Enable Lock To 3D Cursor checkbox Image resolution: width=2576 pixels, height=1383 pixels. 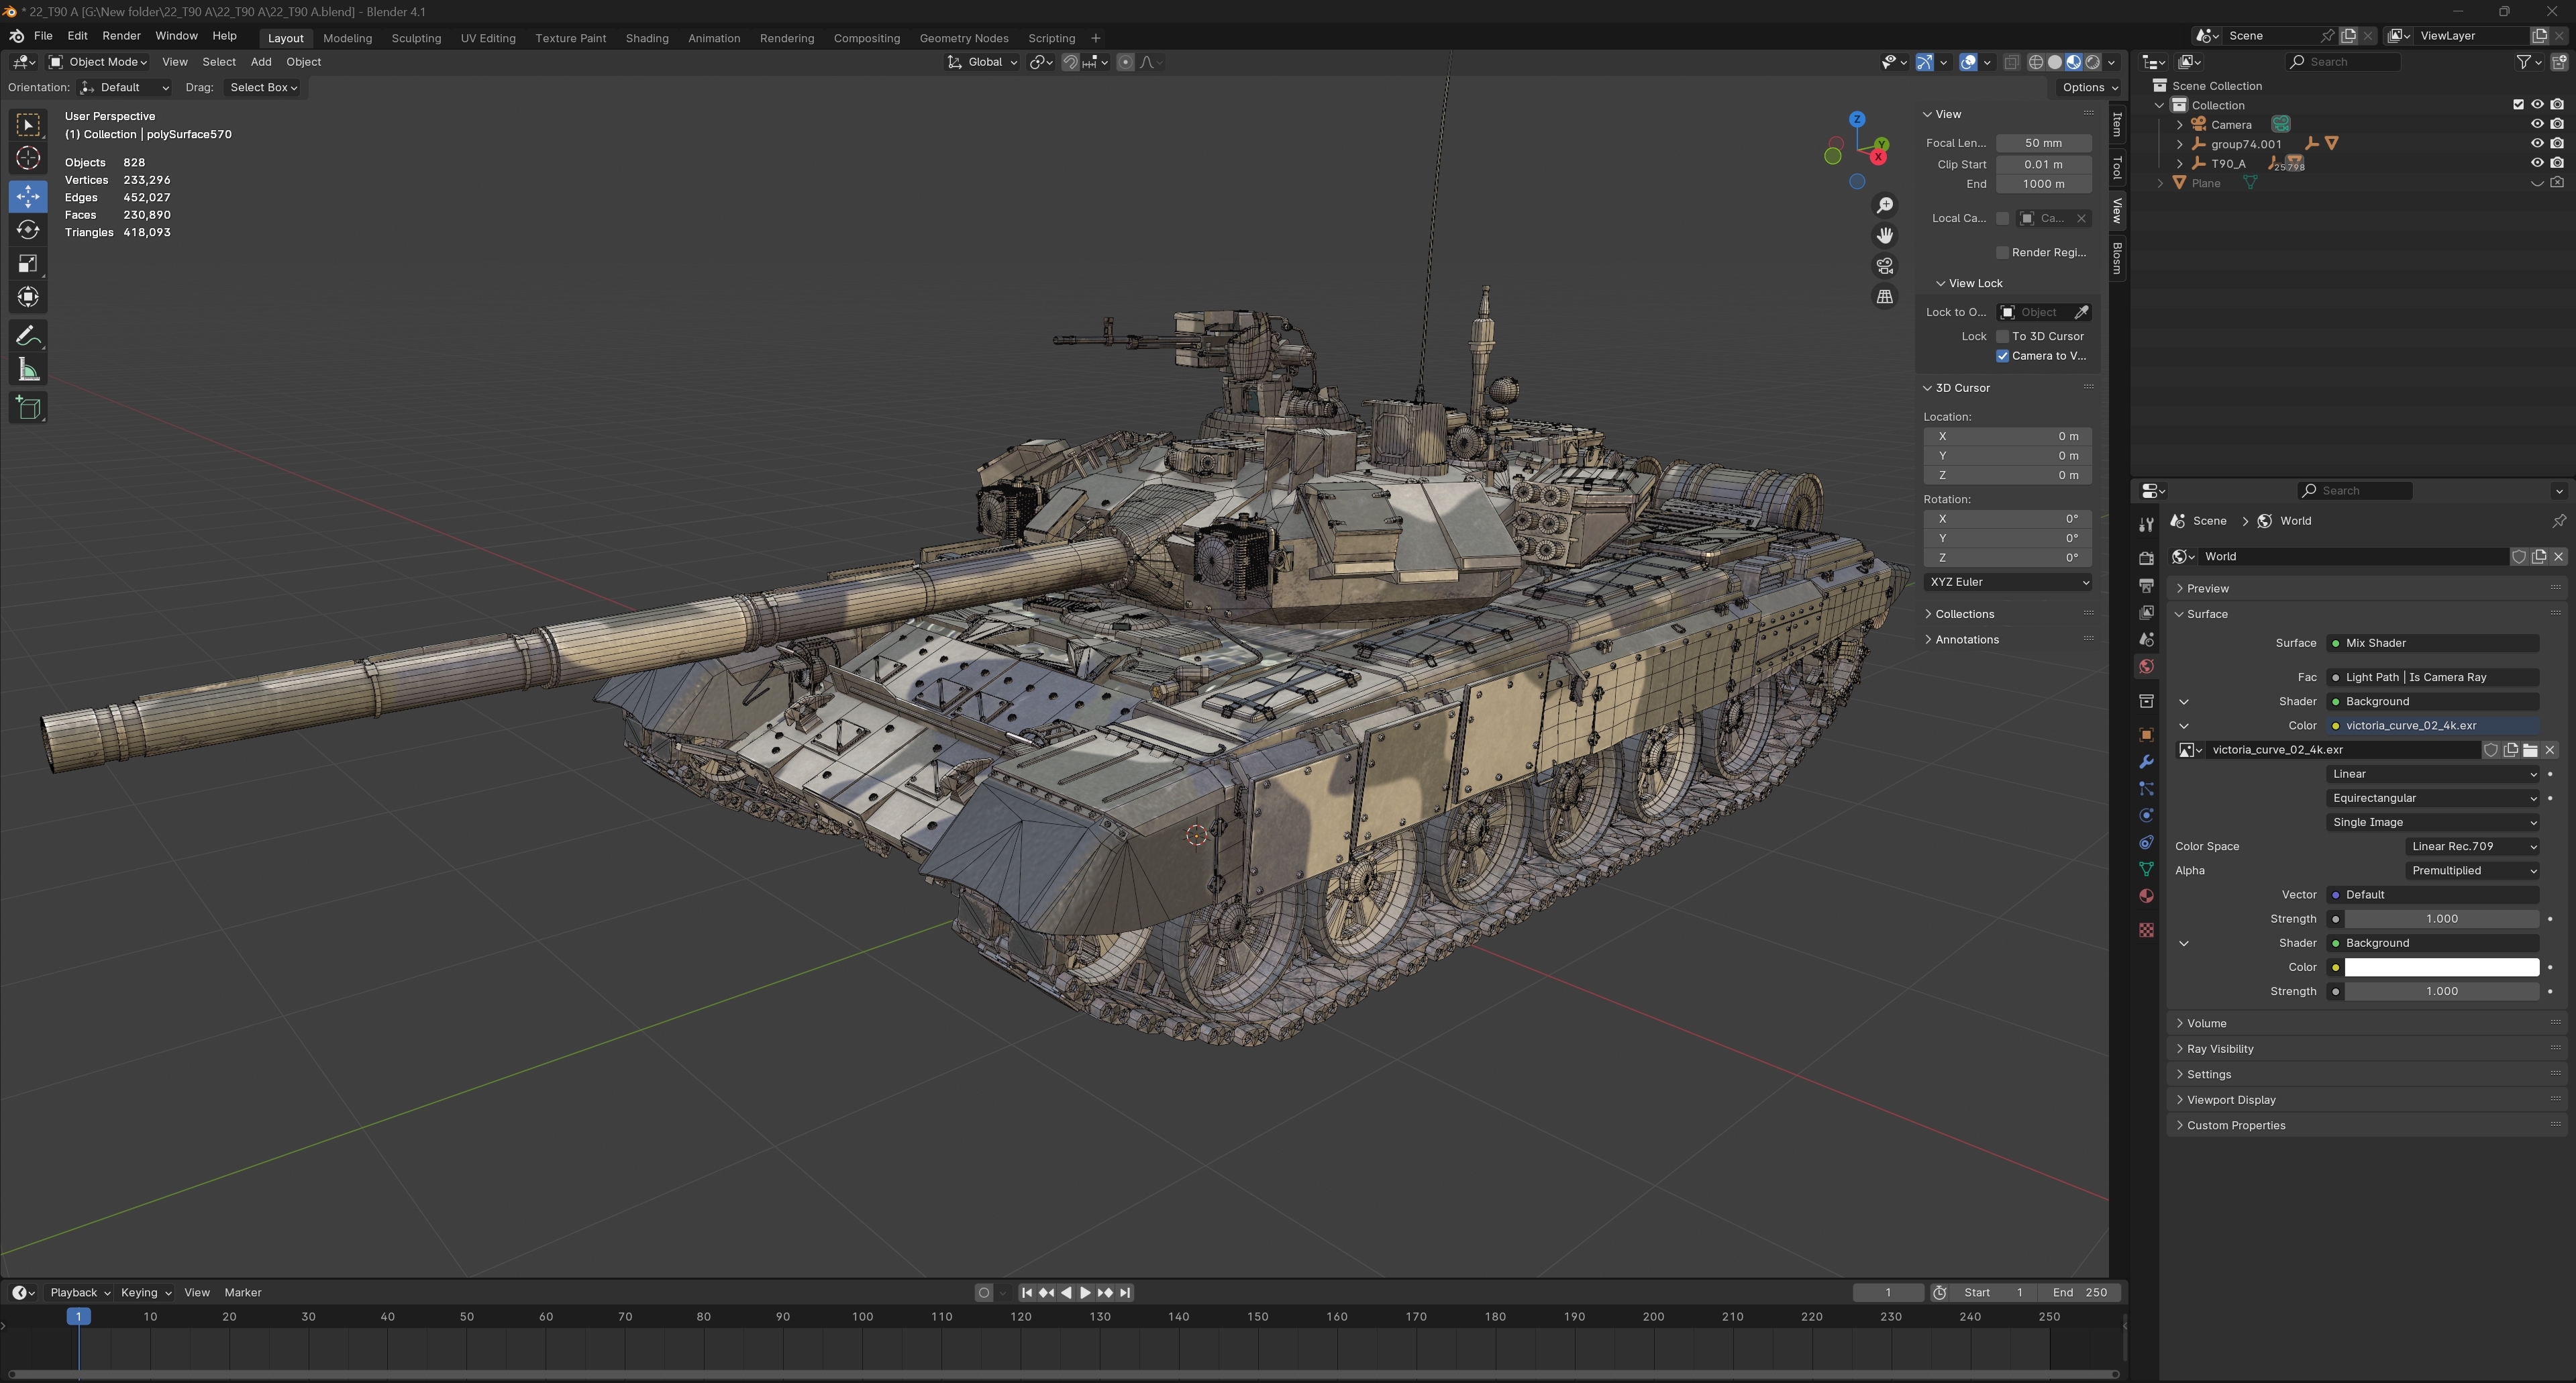[x=2002, y=336]
